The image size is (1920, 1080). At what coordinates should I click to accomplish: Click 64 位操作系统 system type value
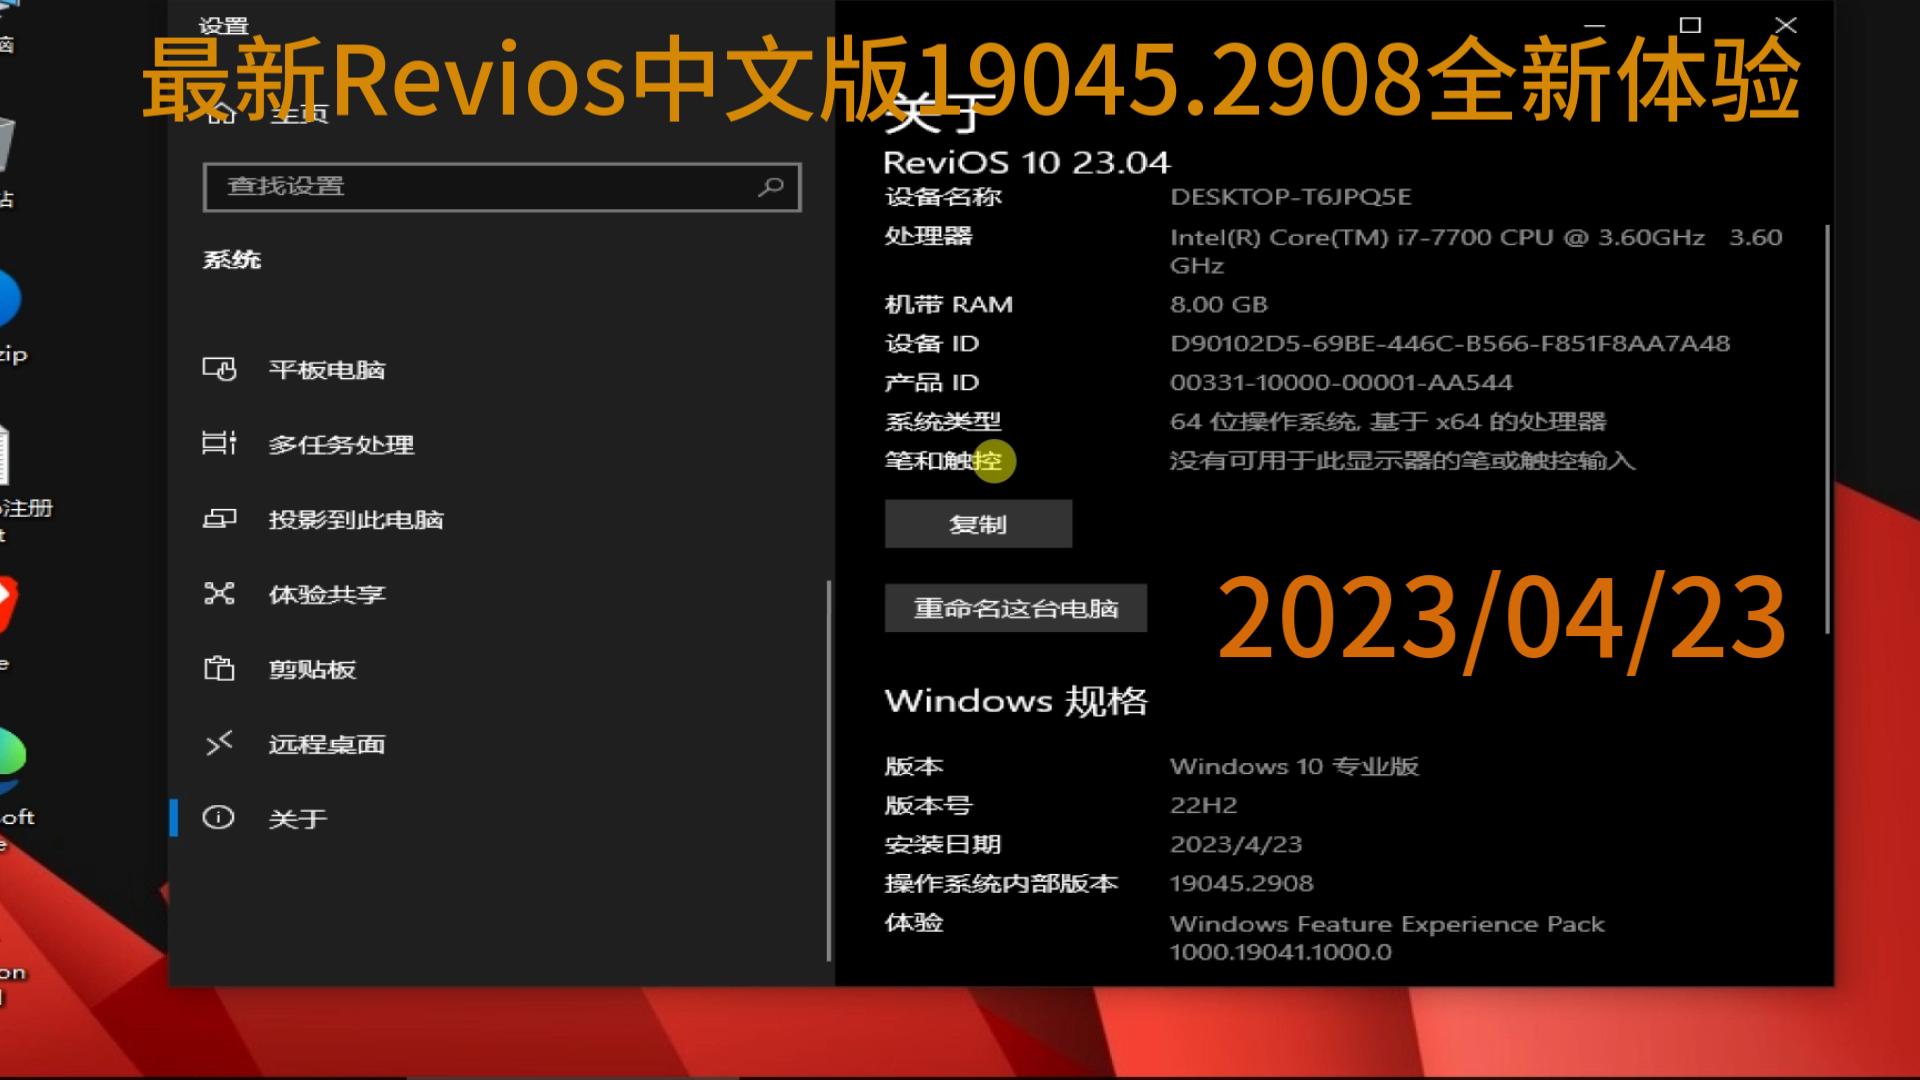[x=1388, y=421]
